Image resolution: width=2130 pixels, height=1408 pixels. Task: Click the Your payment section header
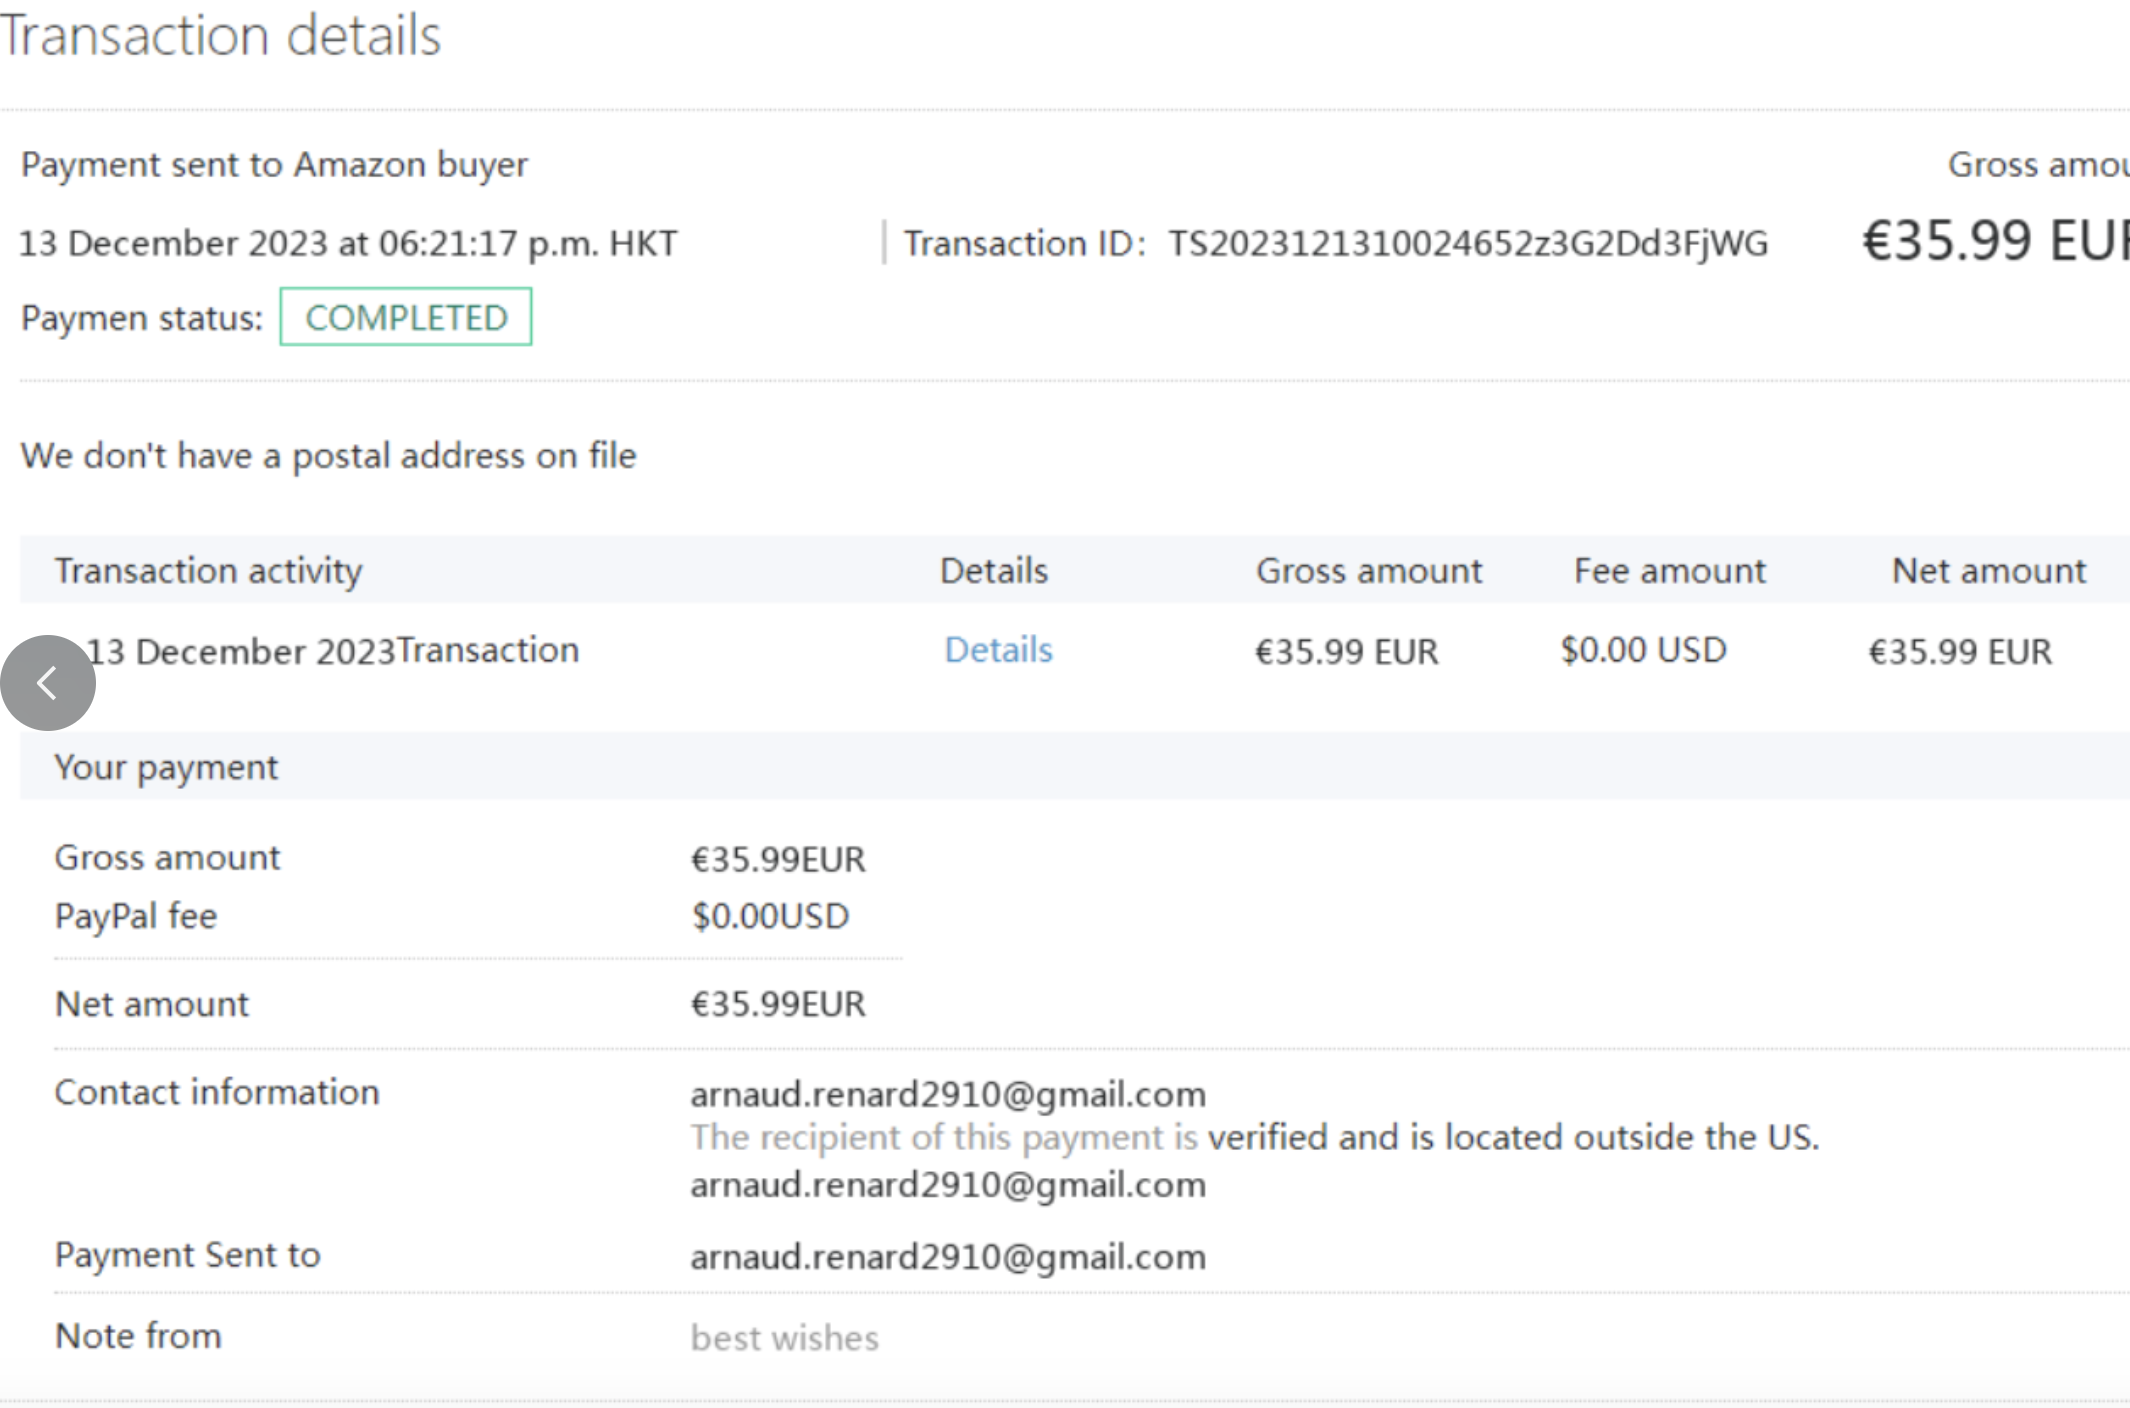[166, 767]
